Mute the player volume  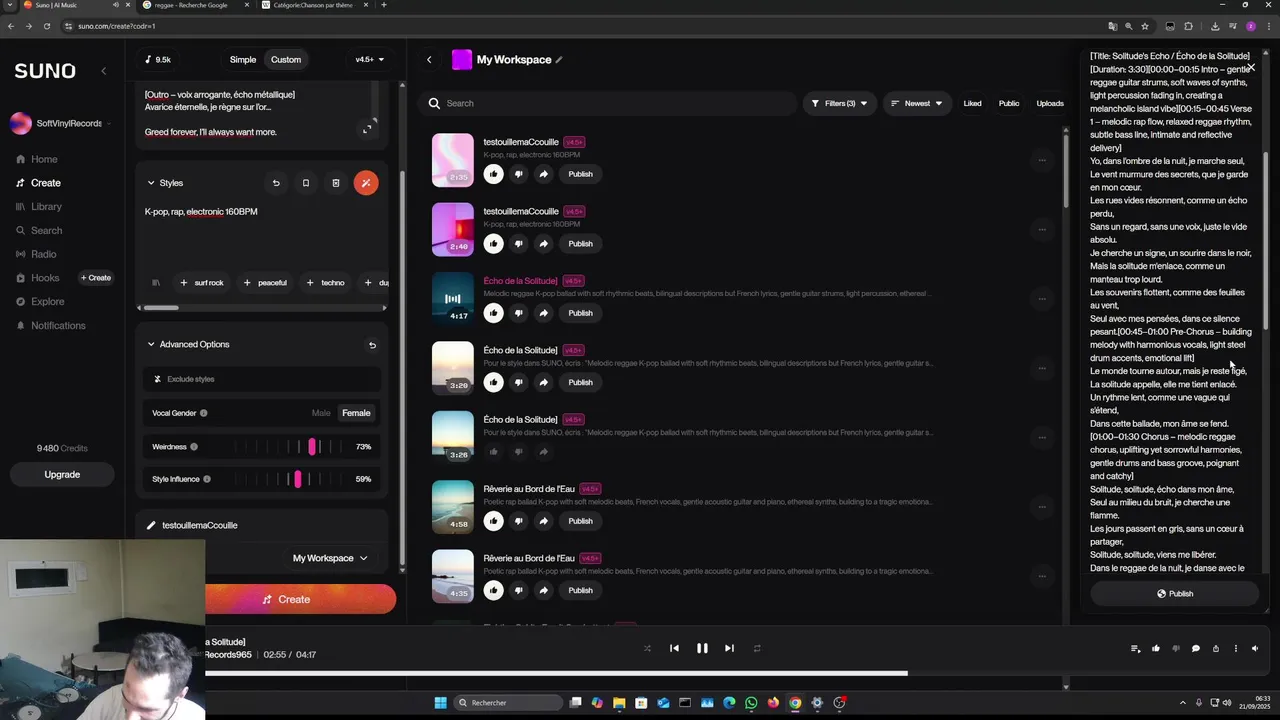tap(1255, 648)
